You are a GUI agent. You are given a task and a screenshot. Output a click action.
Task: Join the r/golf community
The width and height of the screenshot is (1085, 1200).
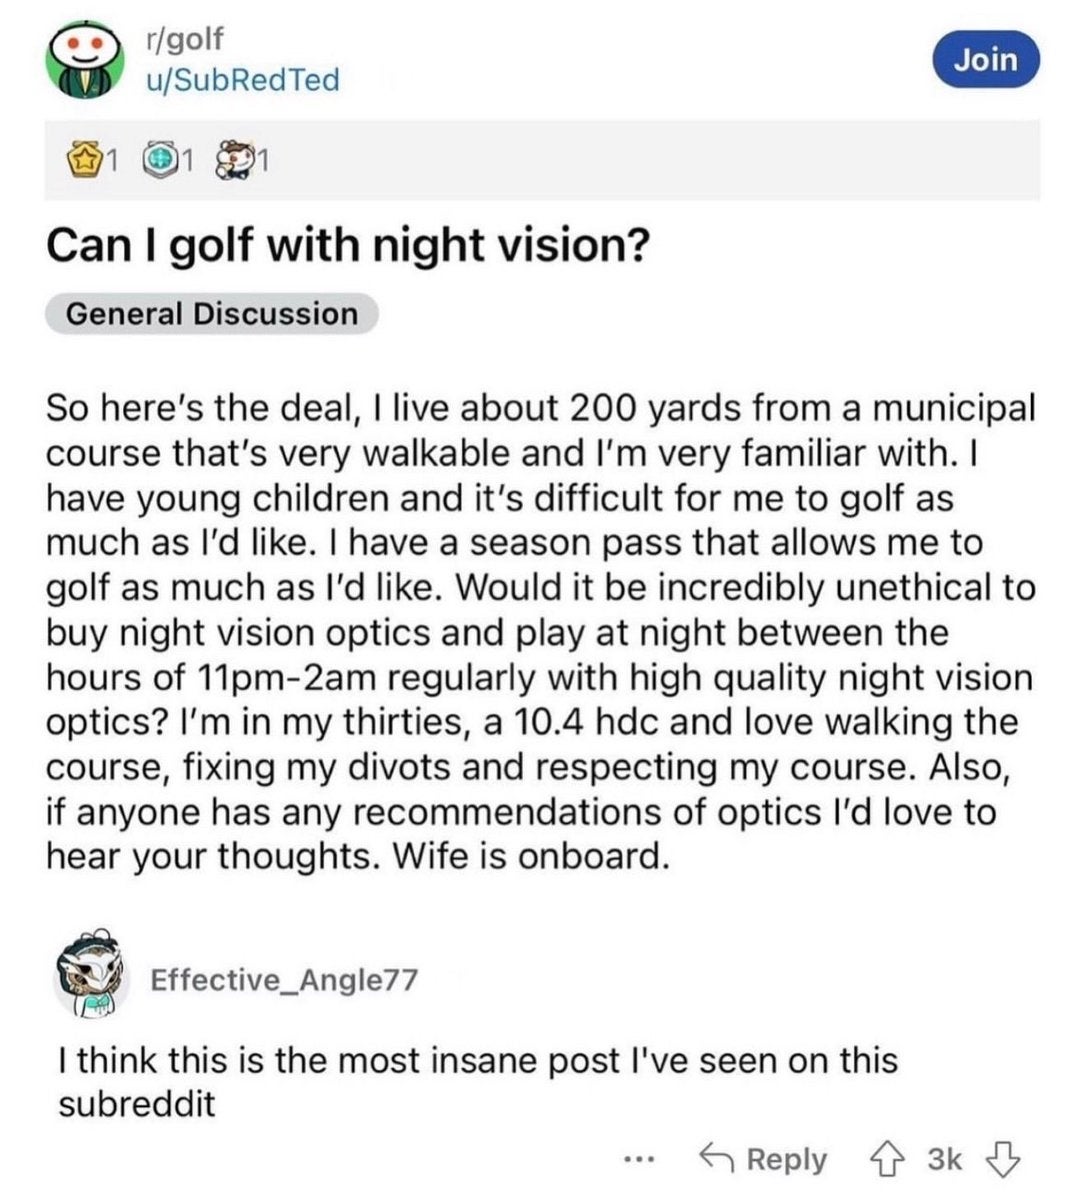click(986, 60)
